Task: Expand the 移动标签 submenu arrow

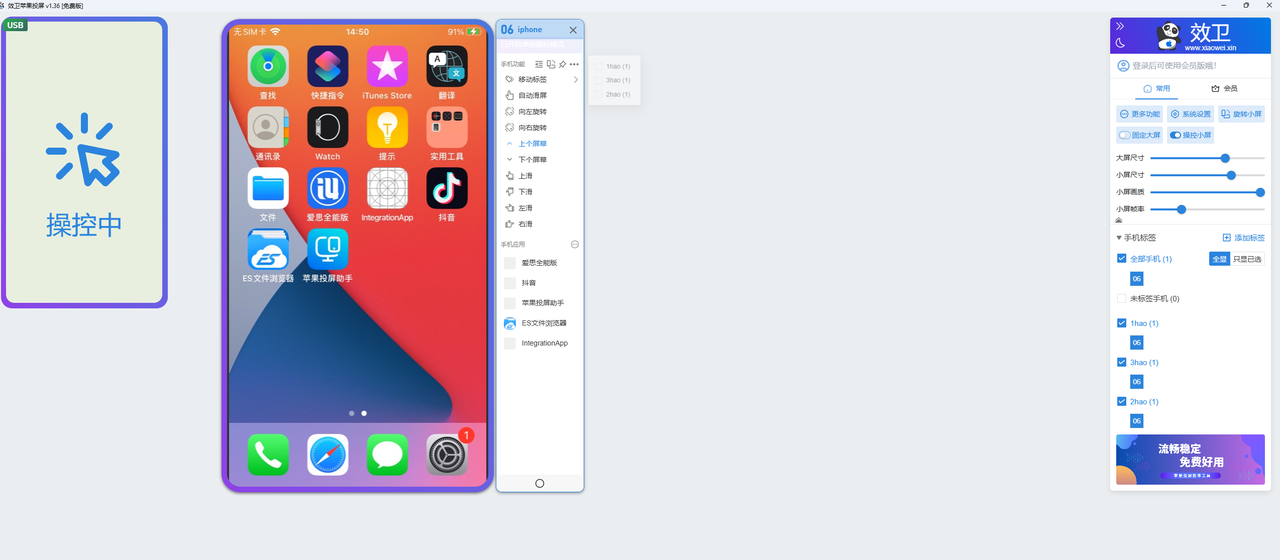Action: 576,79
